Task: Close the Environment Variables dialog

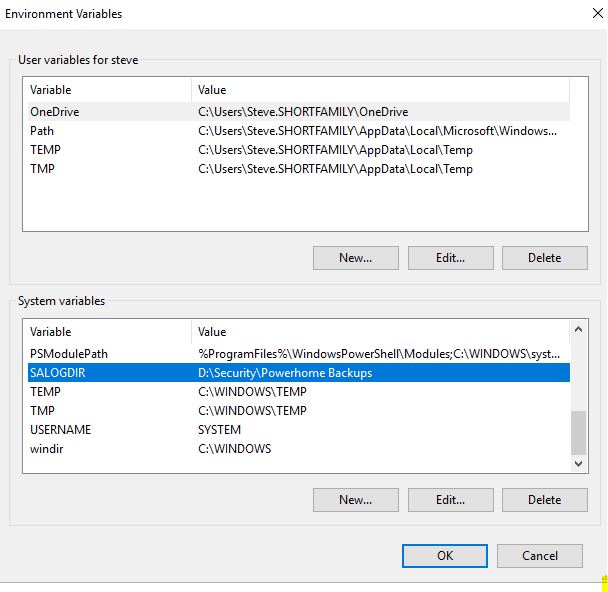Action: [x=598, y=13]
